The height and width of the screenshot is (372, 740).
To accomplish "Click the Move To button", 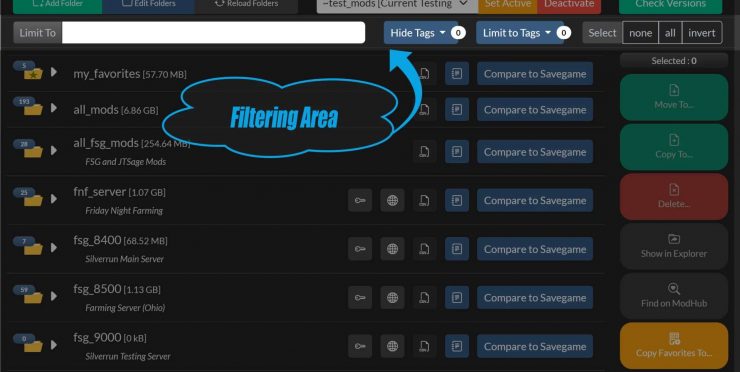I will pos(674,97).
